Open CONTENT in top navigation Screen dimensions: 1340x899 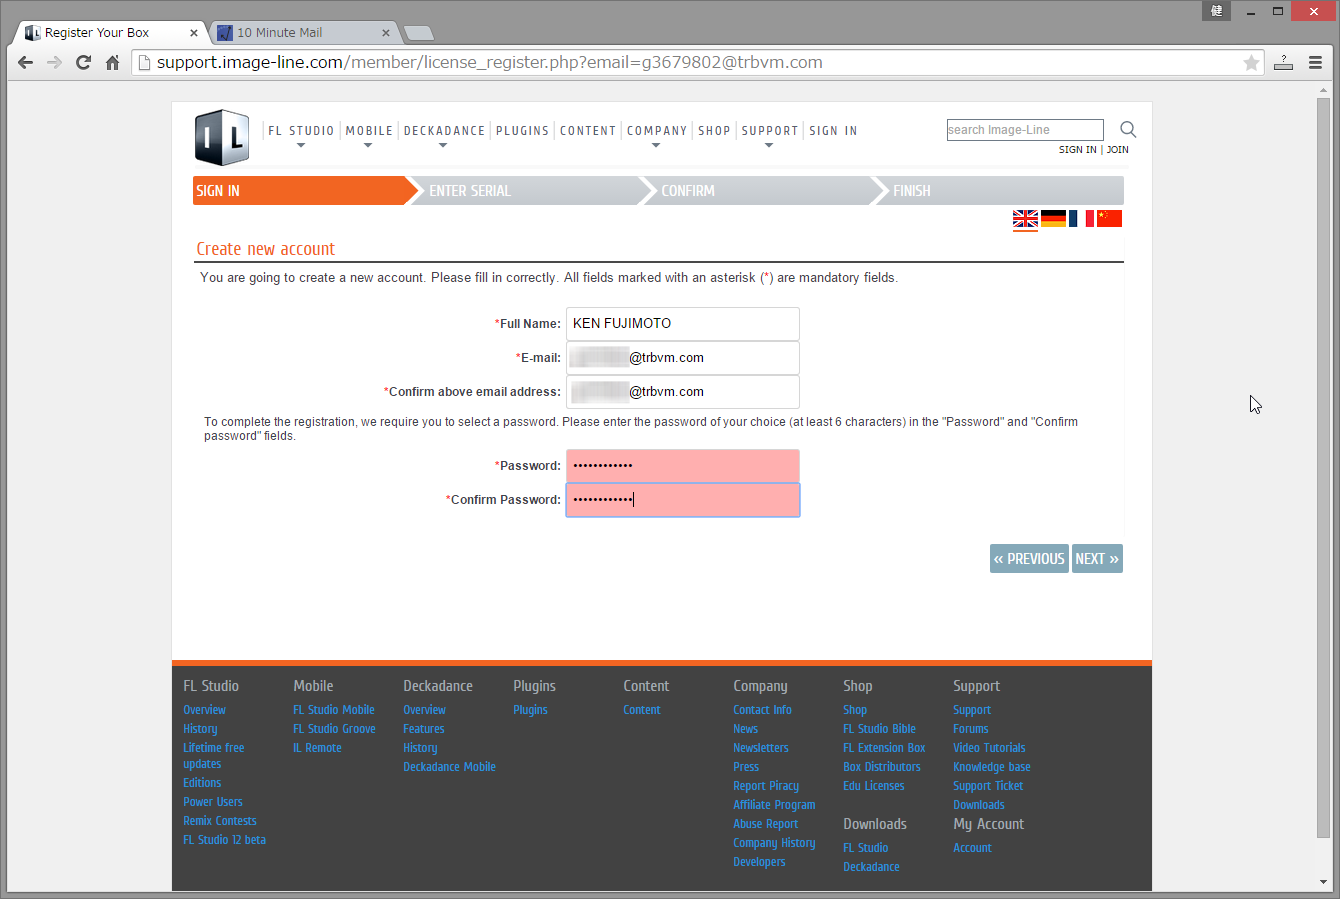pyautogui.click(x=588, y=131)
